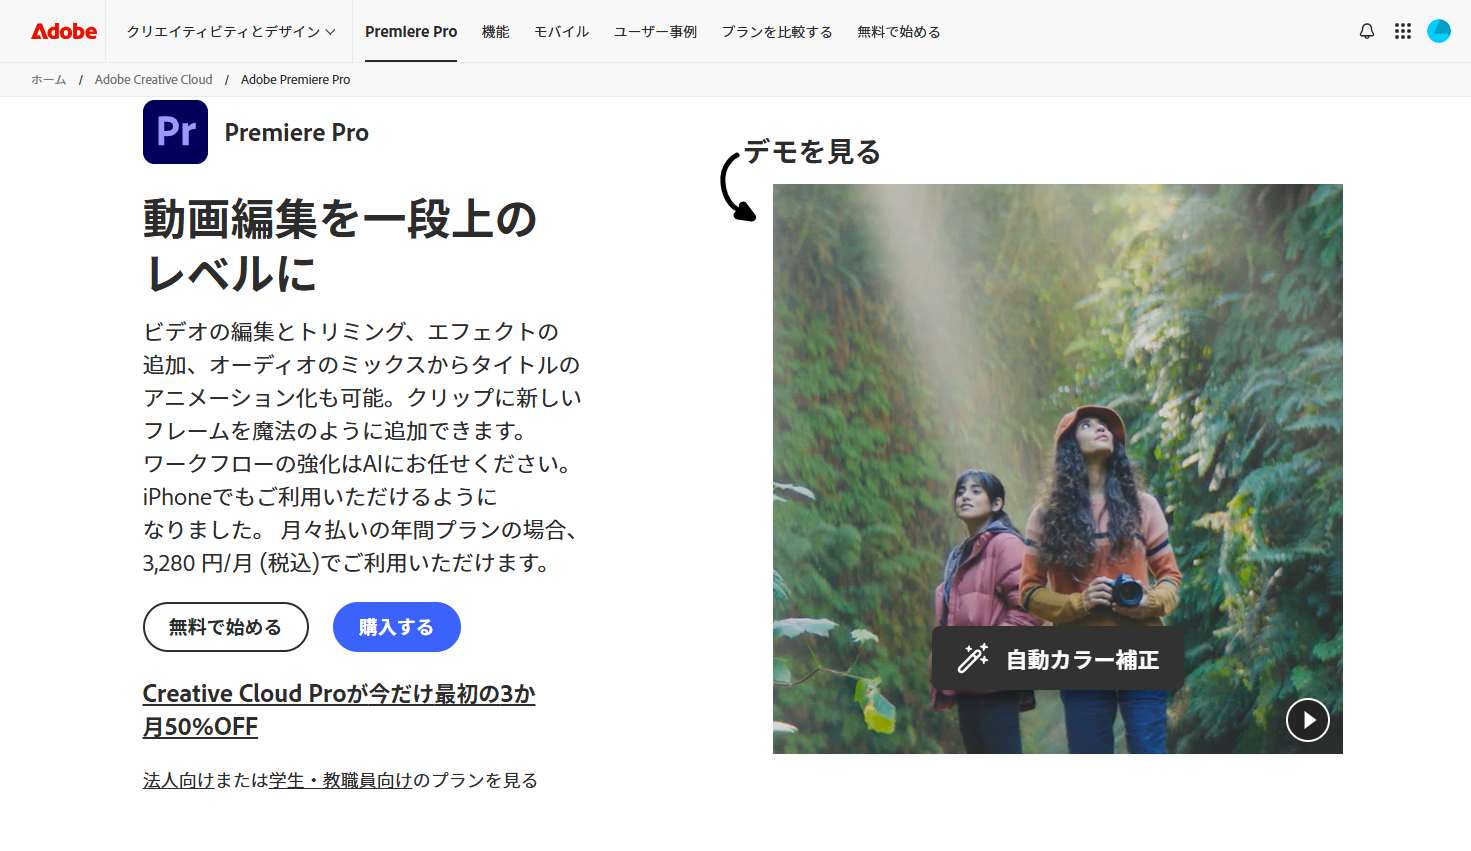The width and height of the screenshot is (1471, 851).
Task: Open the 機能 nav item
Action: click(496, 32)
